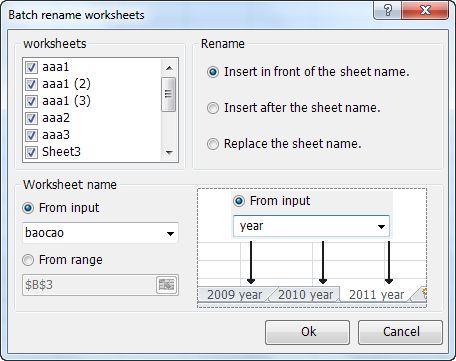Uncheck the aaa3 worksheet checkbox
This screenshot has height=361, width=456.
(31, 135)
